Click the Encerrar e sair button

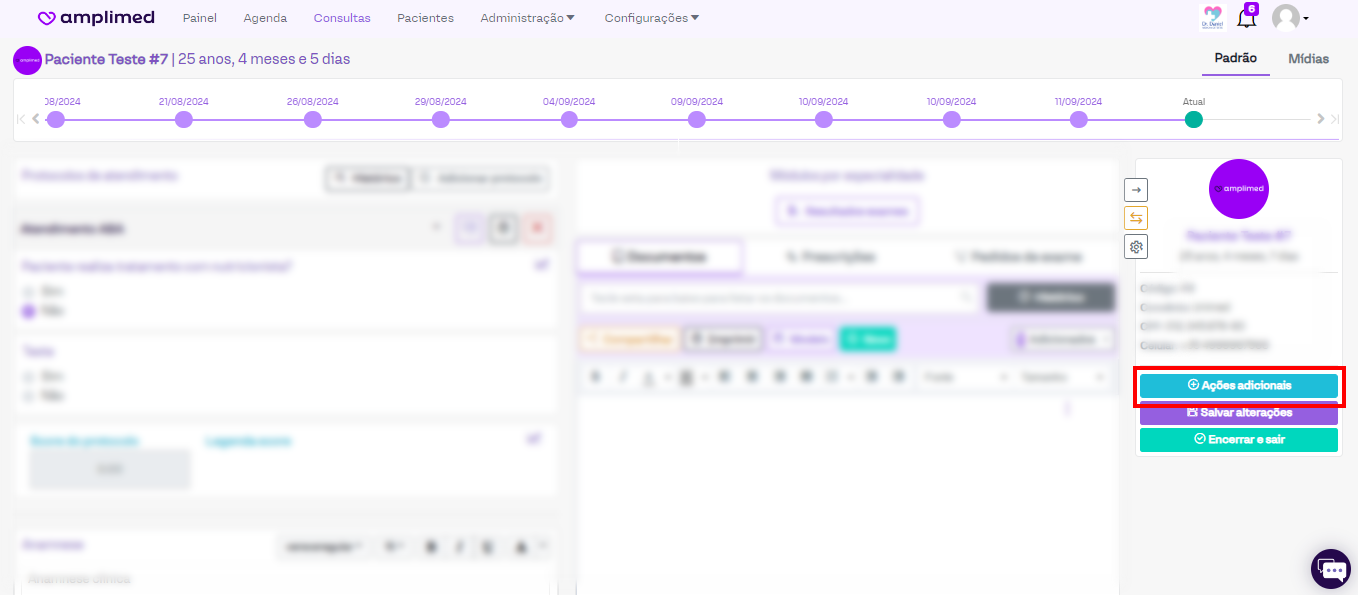[1238, 440]
